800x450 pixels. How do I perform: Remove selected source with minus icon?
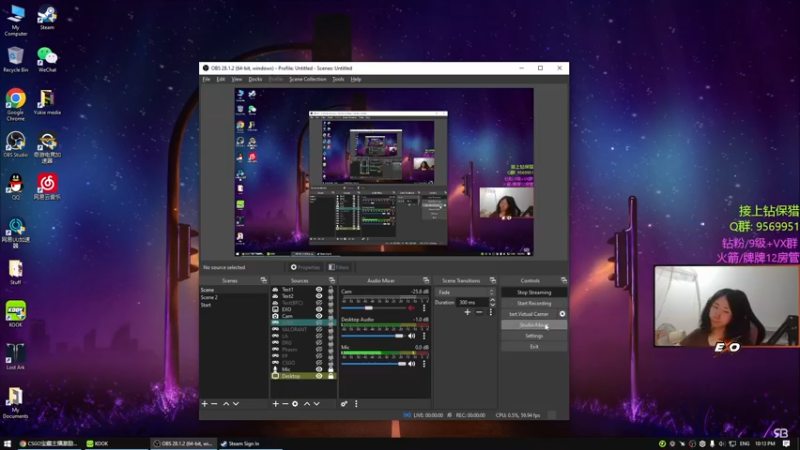[285, 404]
